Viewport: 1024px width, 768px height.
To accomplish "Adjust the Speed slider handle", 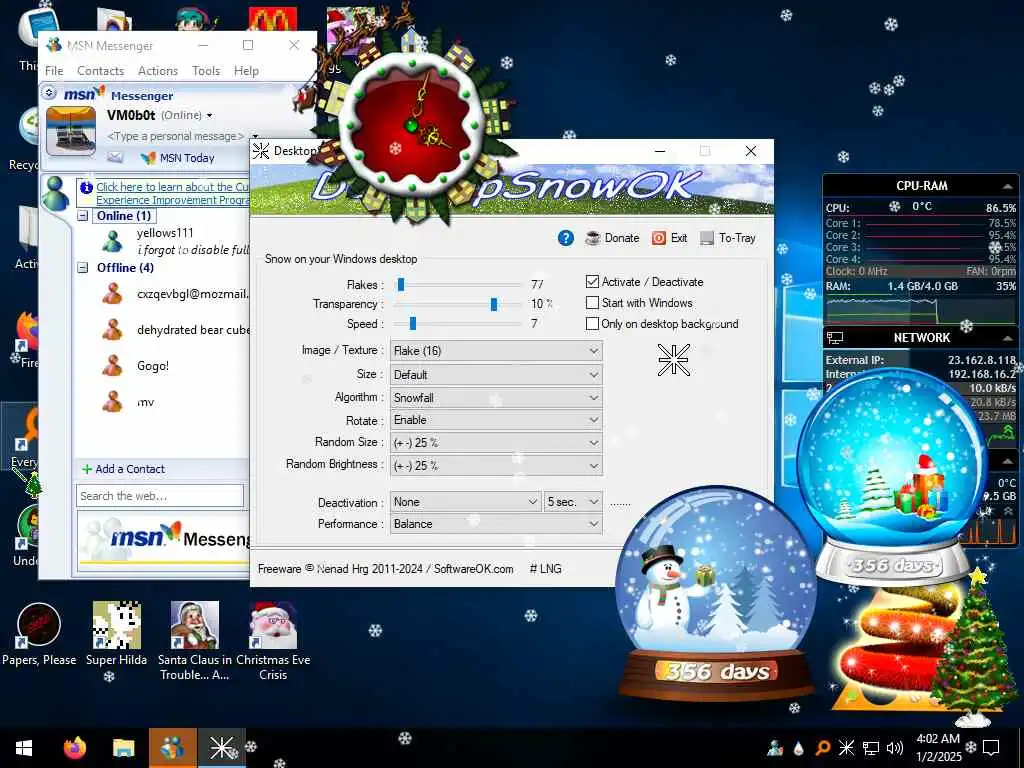I will coord(413,324).
